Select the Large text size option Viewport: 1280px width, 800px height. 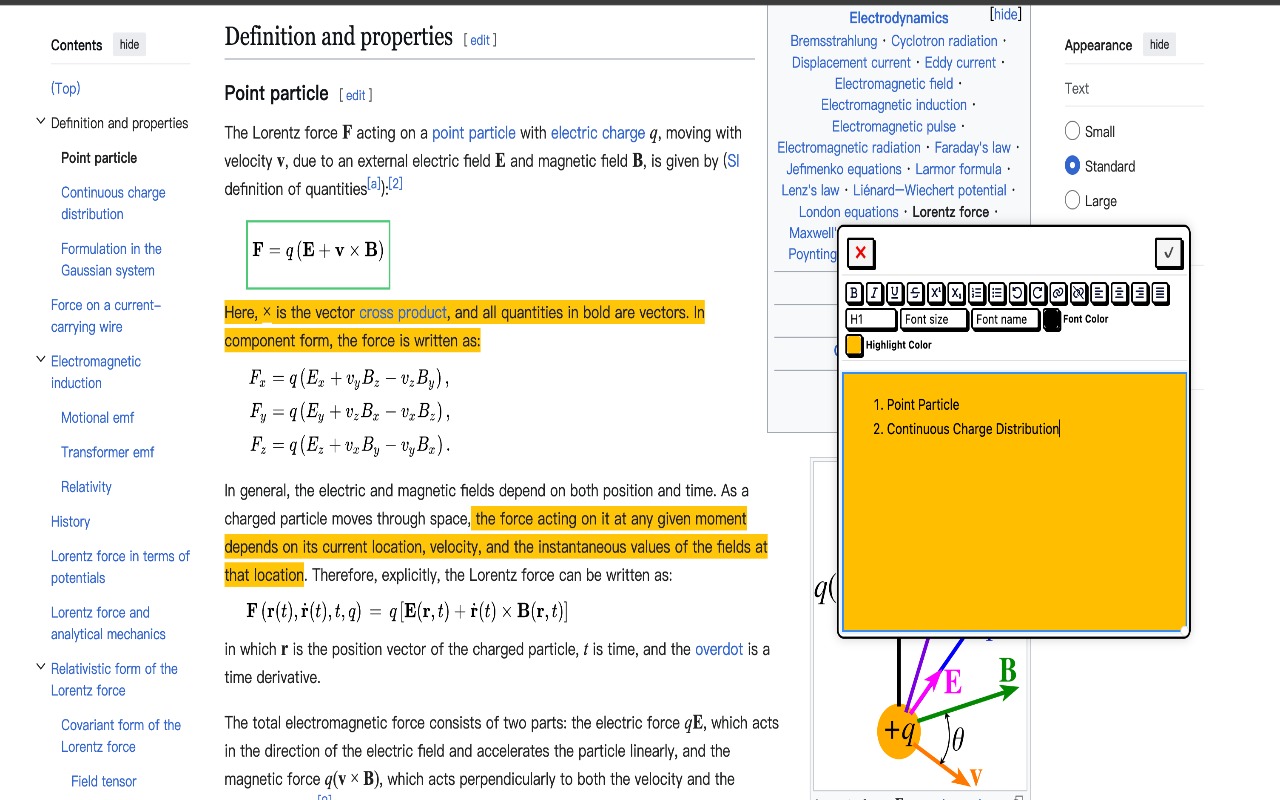[1073, 200]
